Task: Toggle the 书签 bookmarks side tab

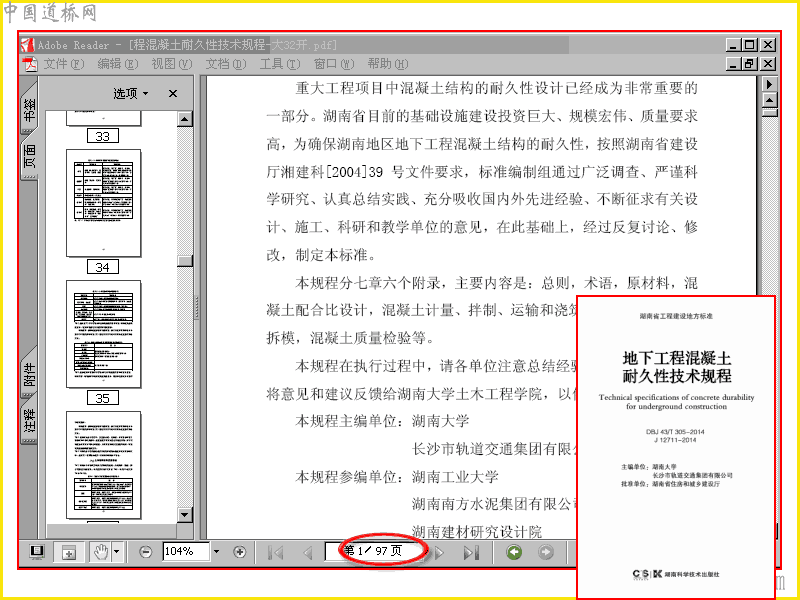Action: point(30,109)
